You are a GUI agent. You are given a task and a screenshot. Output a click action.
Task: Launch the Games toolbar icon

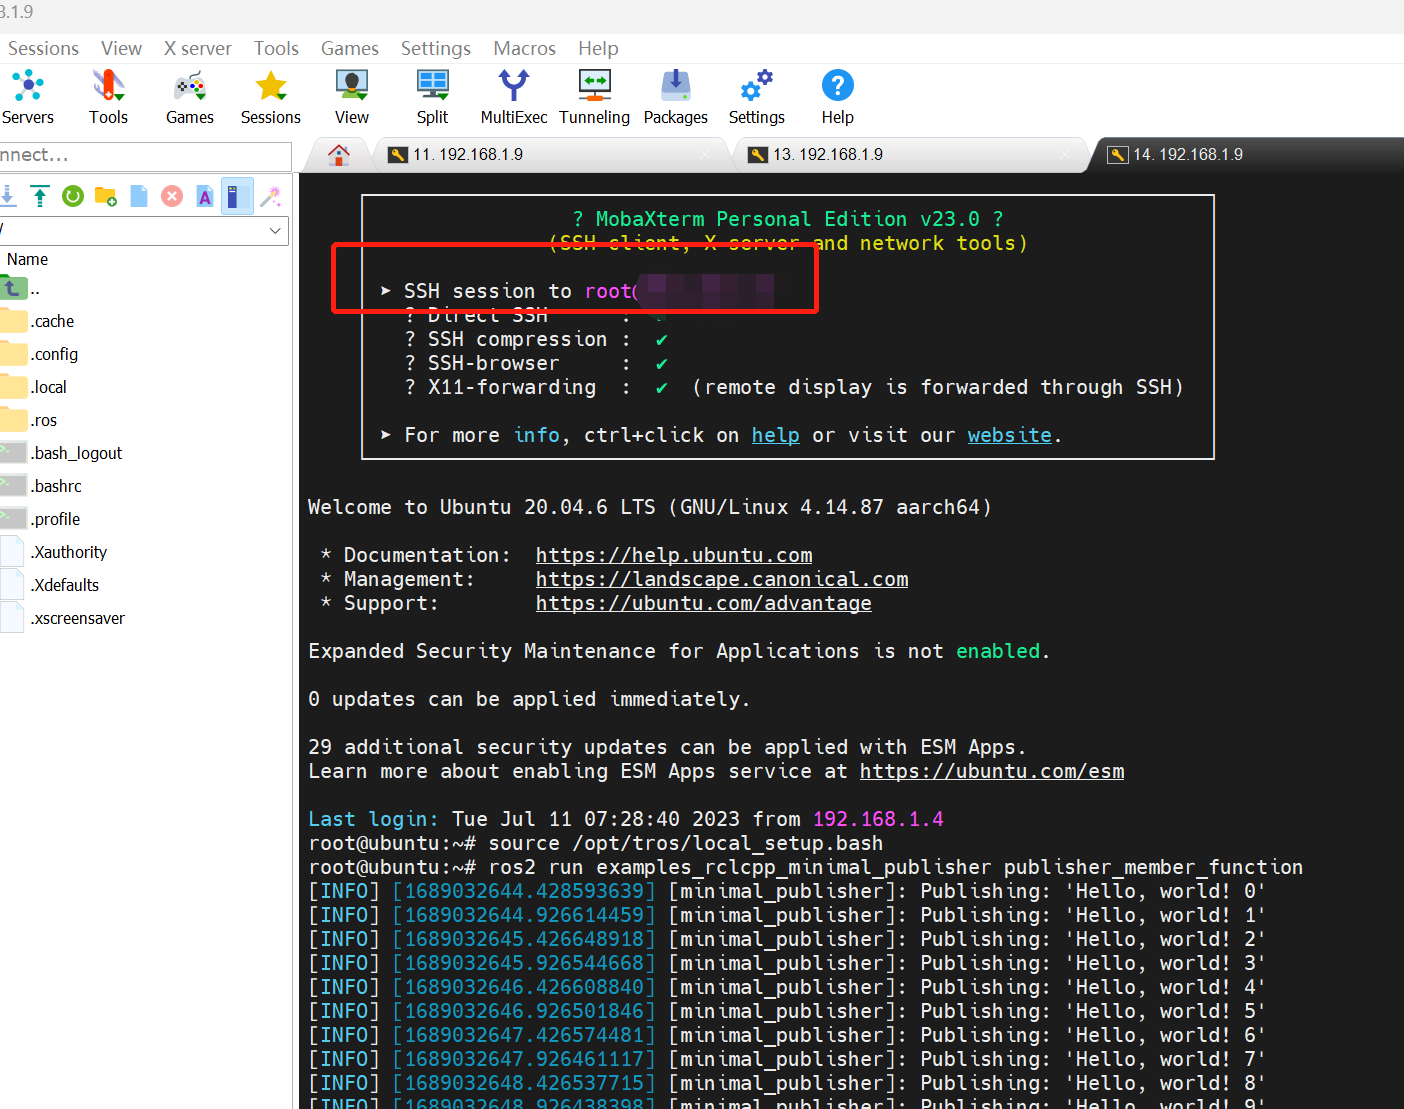click(190, 97)
